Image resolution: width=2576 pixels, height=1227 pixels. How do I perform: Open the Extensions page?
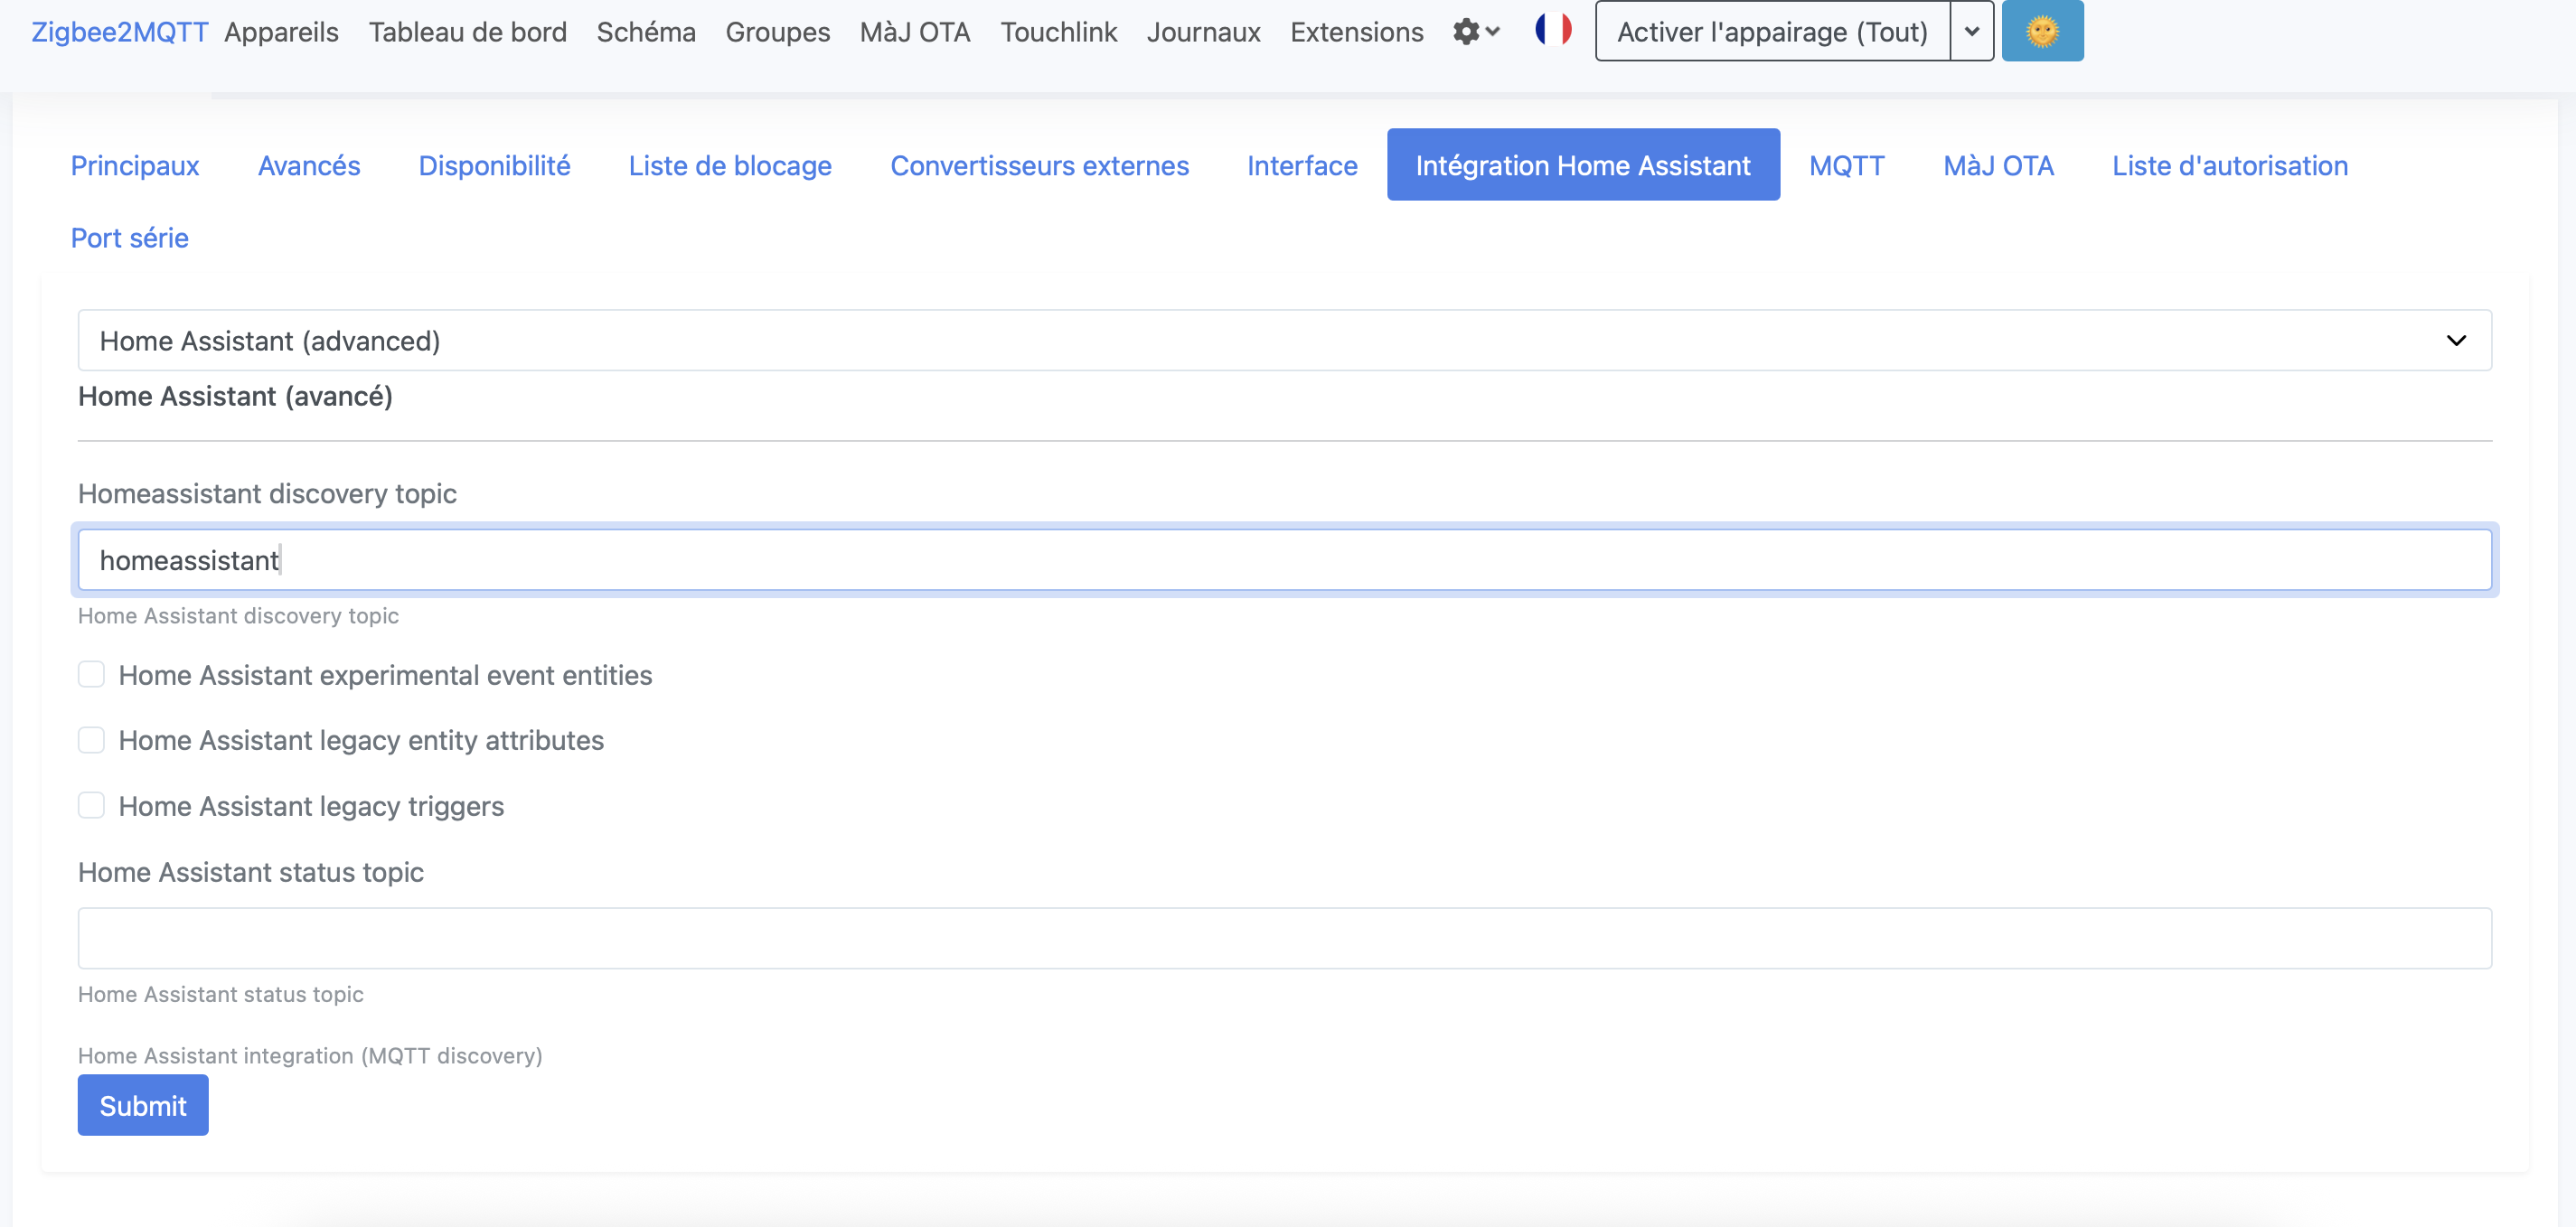tap(1356, 32)
